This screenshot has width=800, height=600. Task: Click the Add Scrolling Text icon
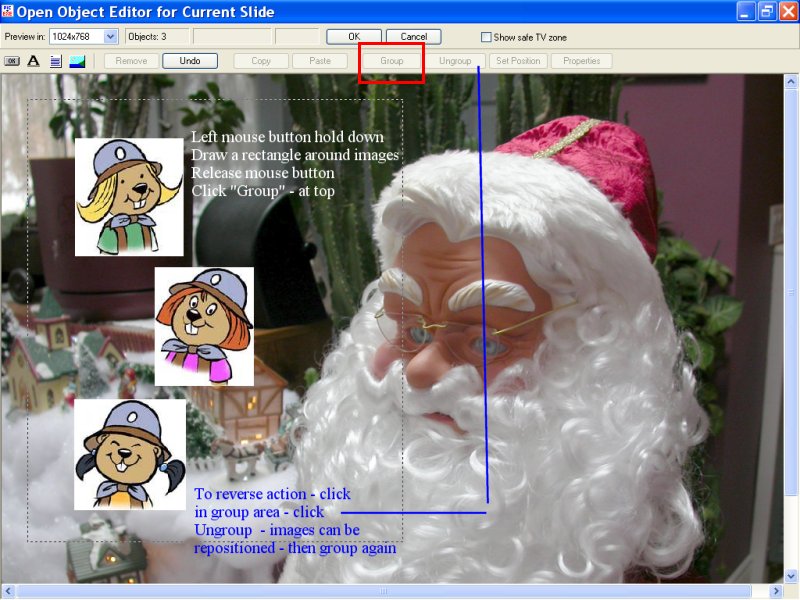coord(56,61)
